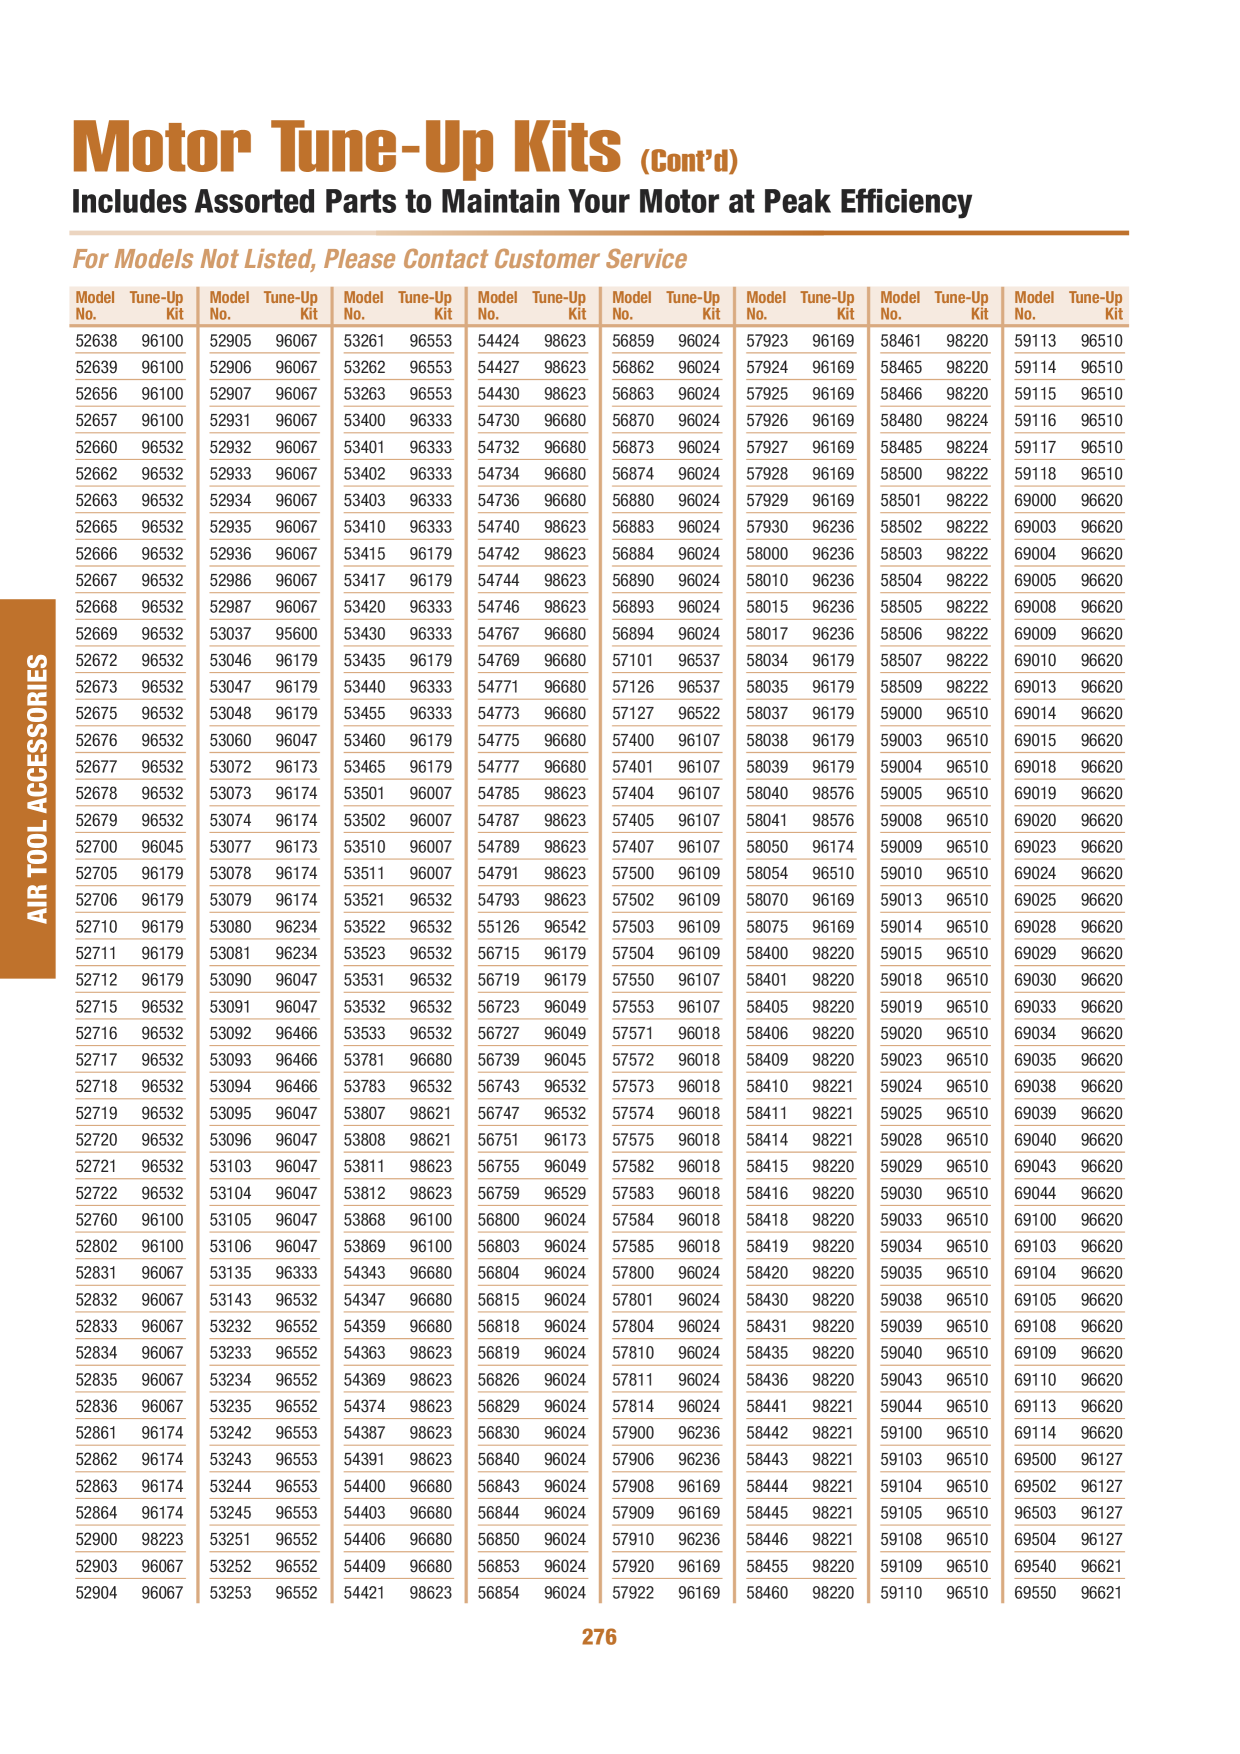Select model number 52900
Screen dimensions: 1240x1754
[x=96, y=1540]
